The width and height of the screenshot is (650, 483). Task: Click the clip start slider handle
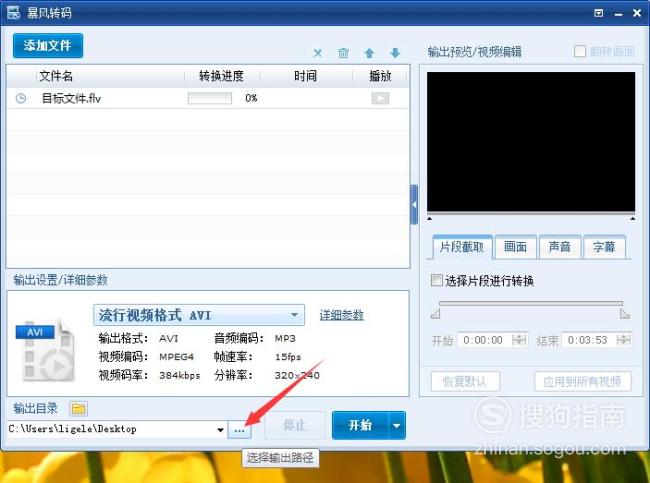435,314
